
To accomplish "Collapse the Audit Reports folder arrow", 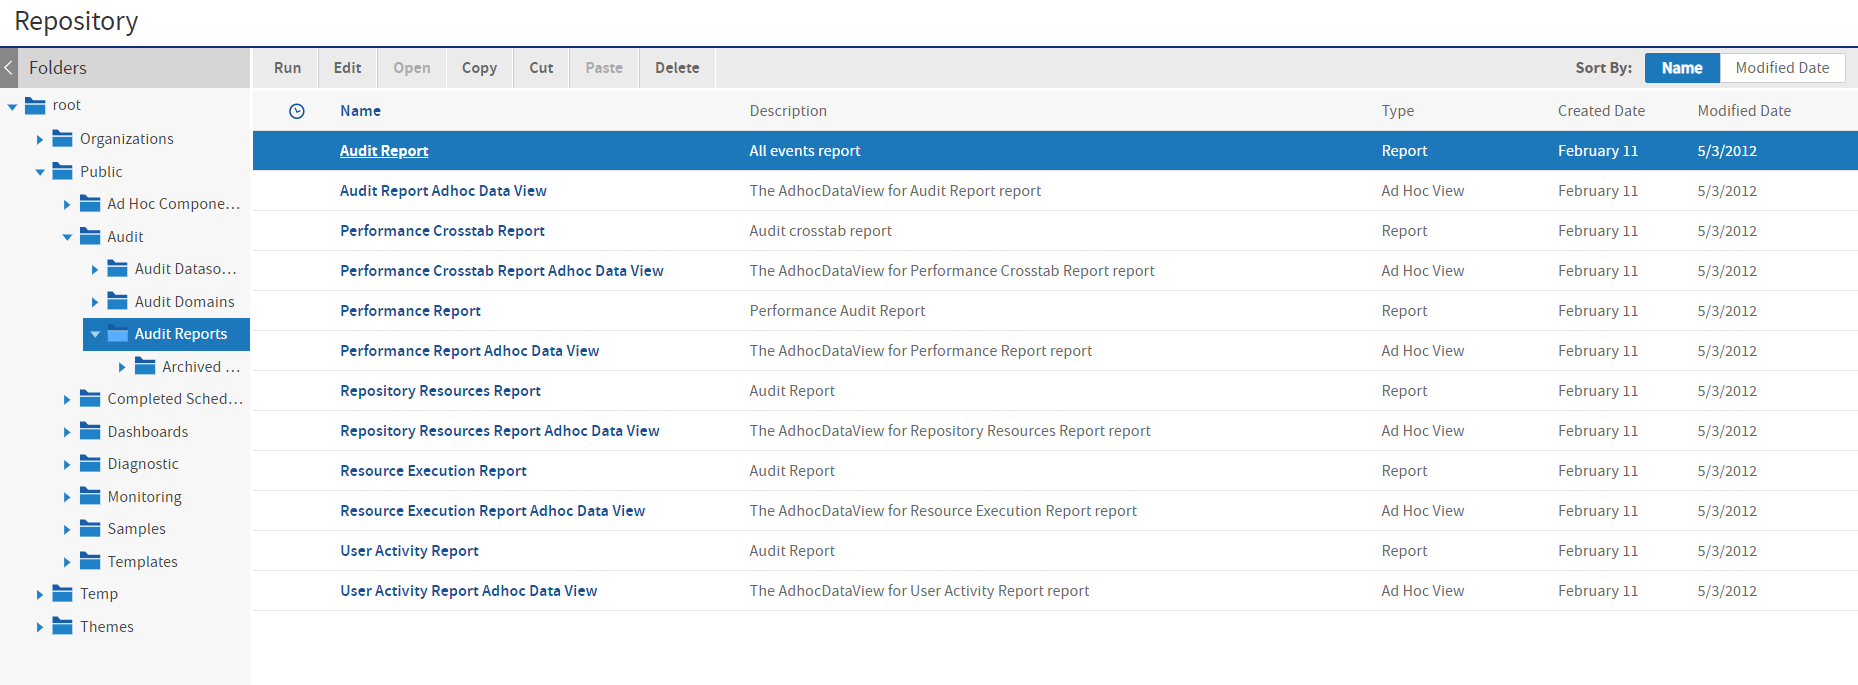I will coord(95,334).
